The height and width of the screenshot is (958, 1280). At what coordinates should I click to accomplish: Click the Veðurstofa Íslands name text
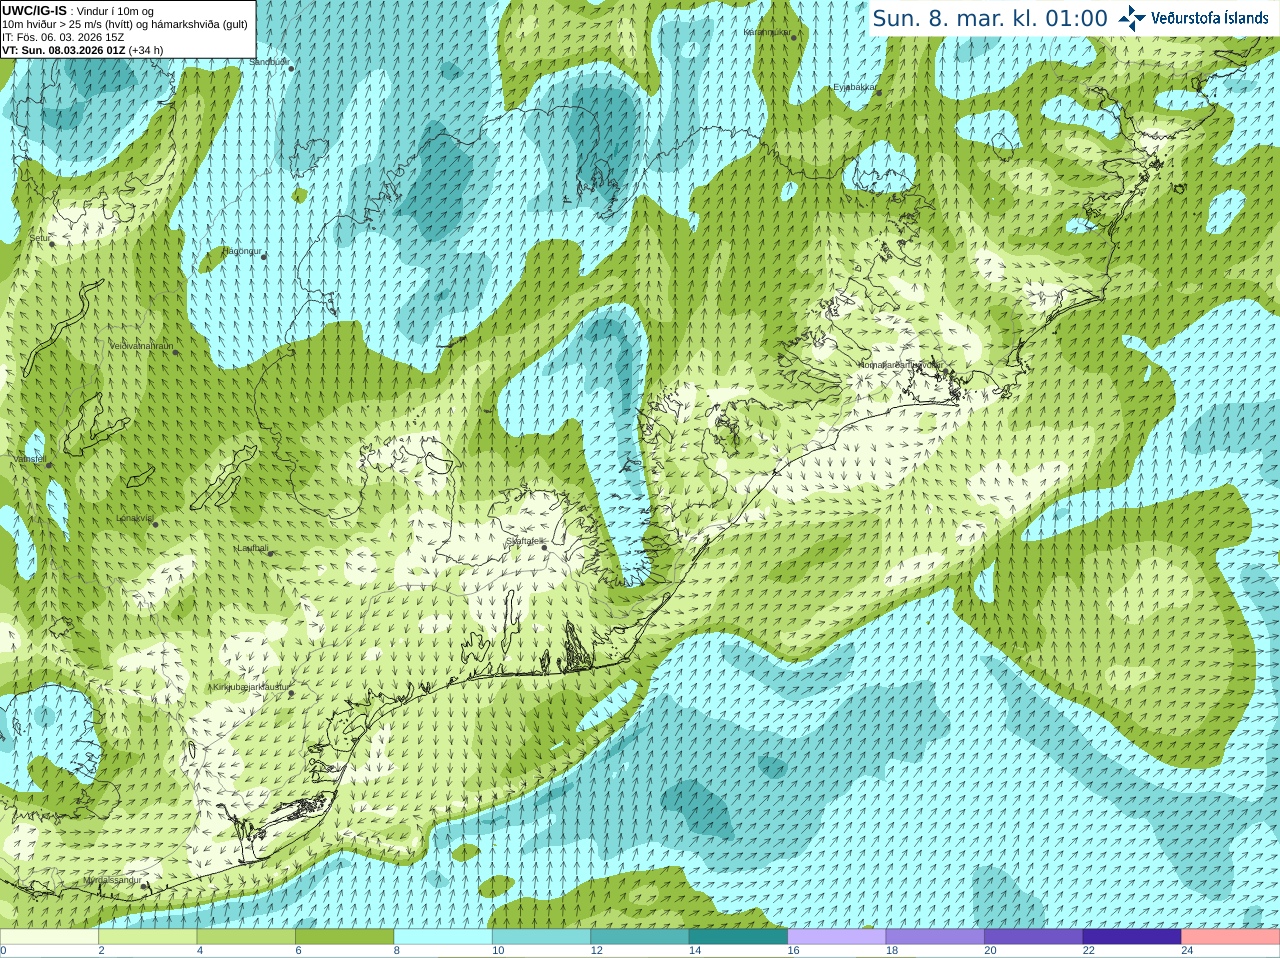1209,18
